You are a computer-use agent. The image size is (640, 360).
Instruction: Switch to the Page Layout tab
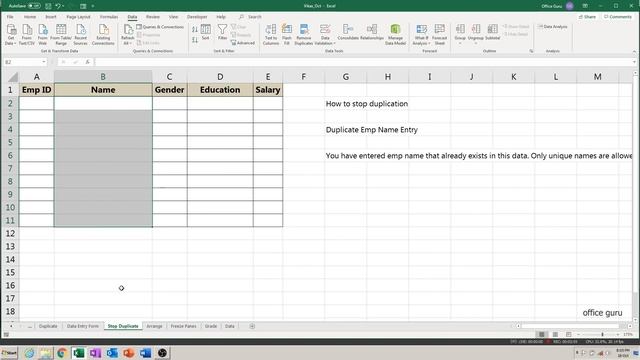point(78,17)
